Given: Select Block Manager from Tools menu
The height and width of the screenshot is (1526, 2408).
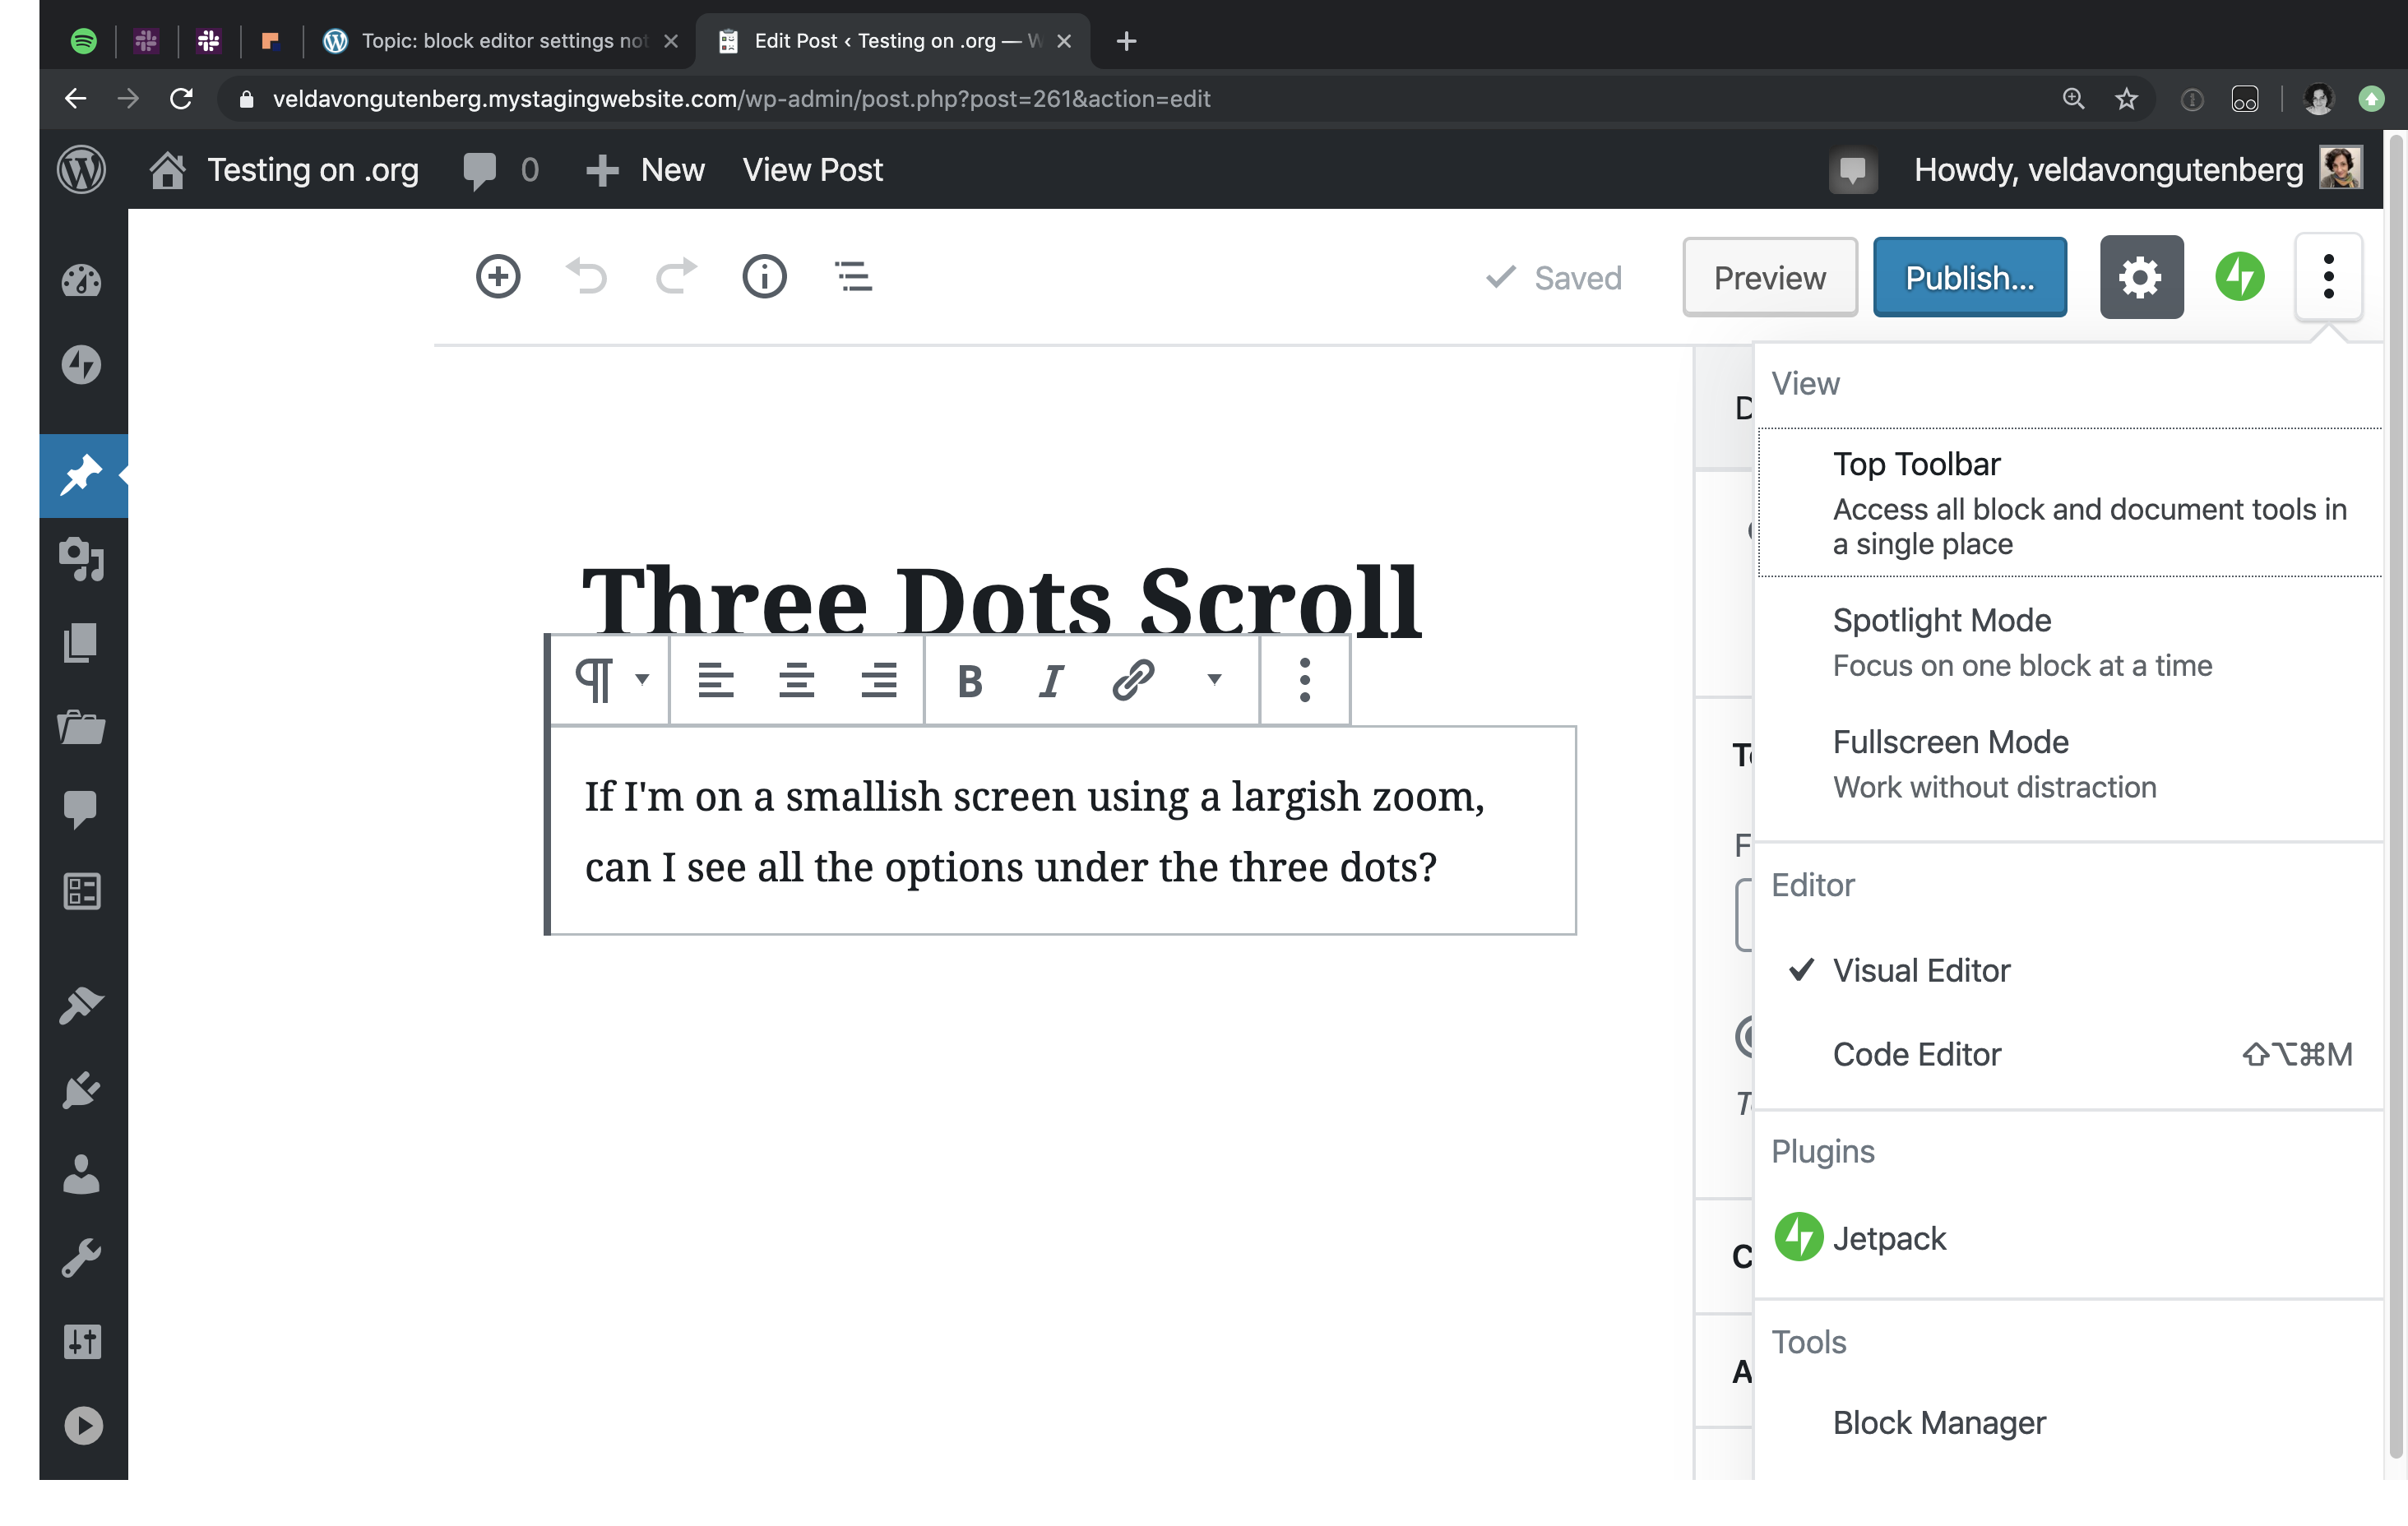Looking at the screenshot, I should click(x=1938, y=1422).
